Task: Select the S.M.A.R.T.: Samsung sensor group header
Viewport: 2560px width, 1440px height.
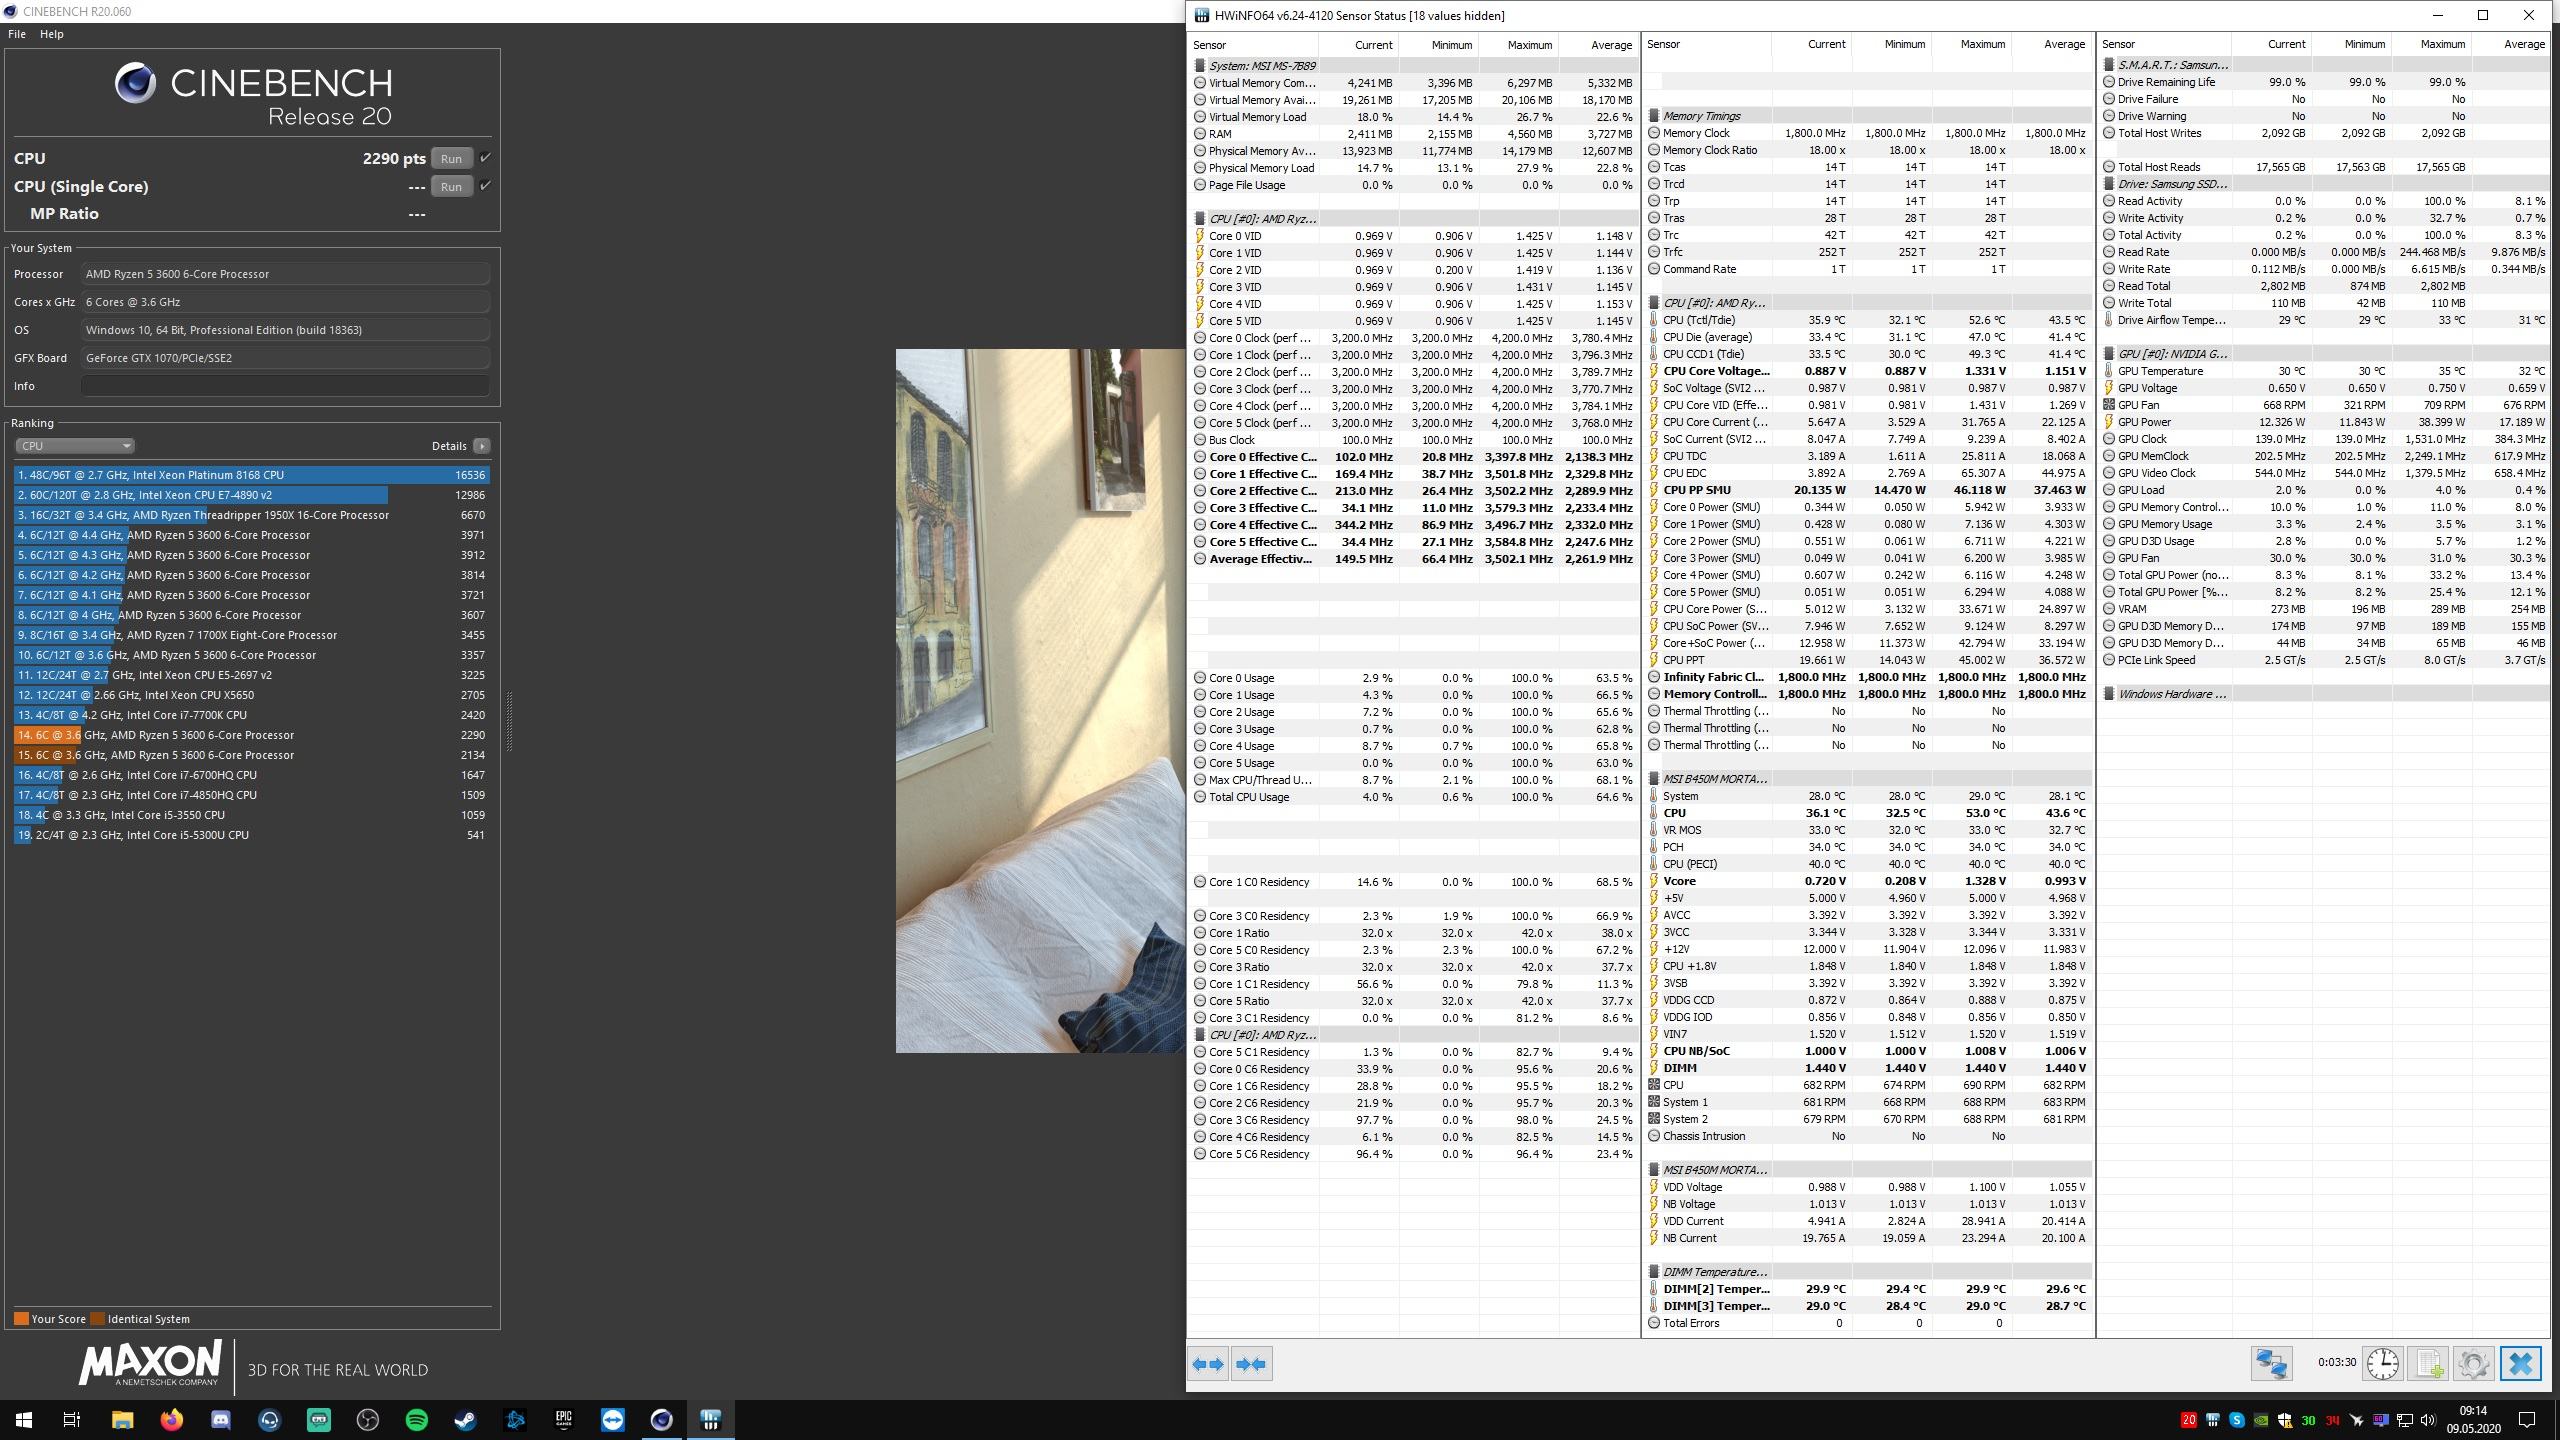Action: [2324, 65]
